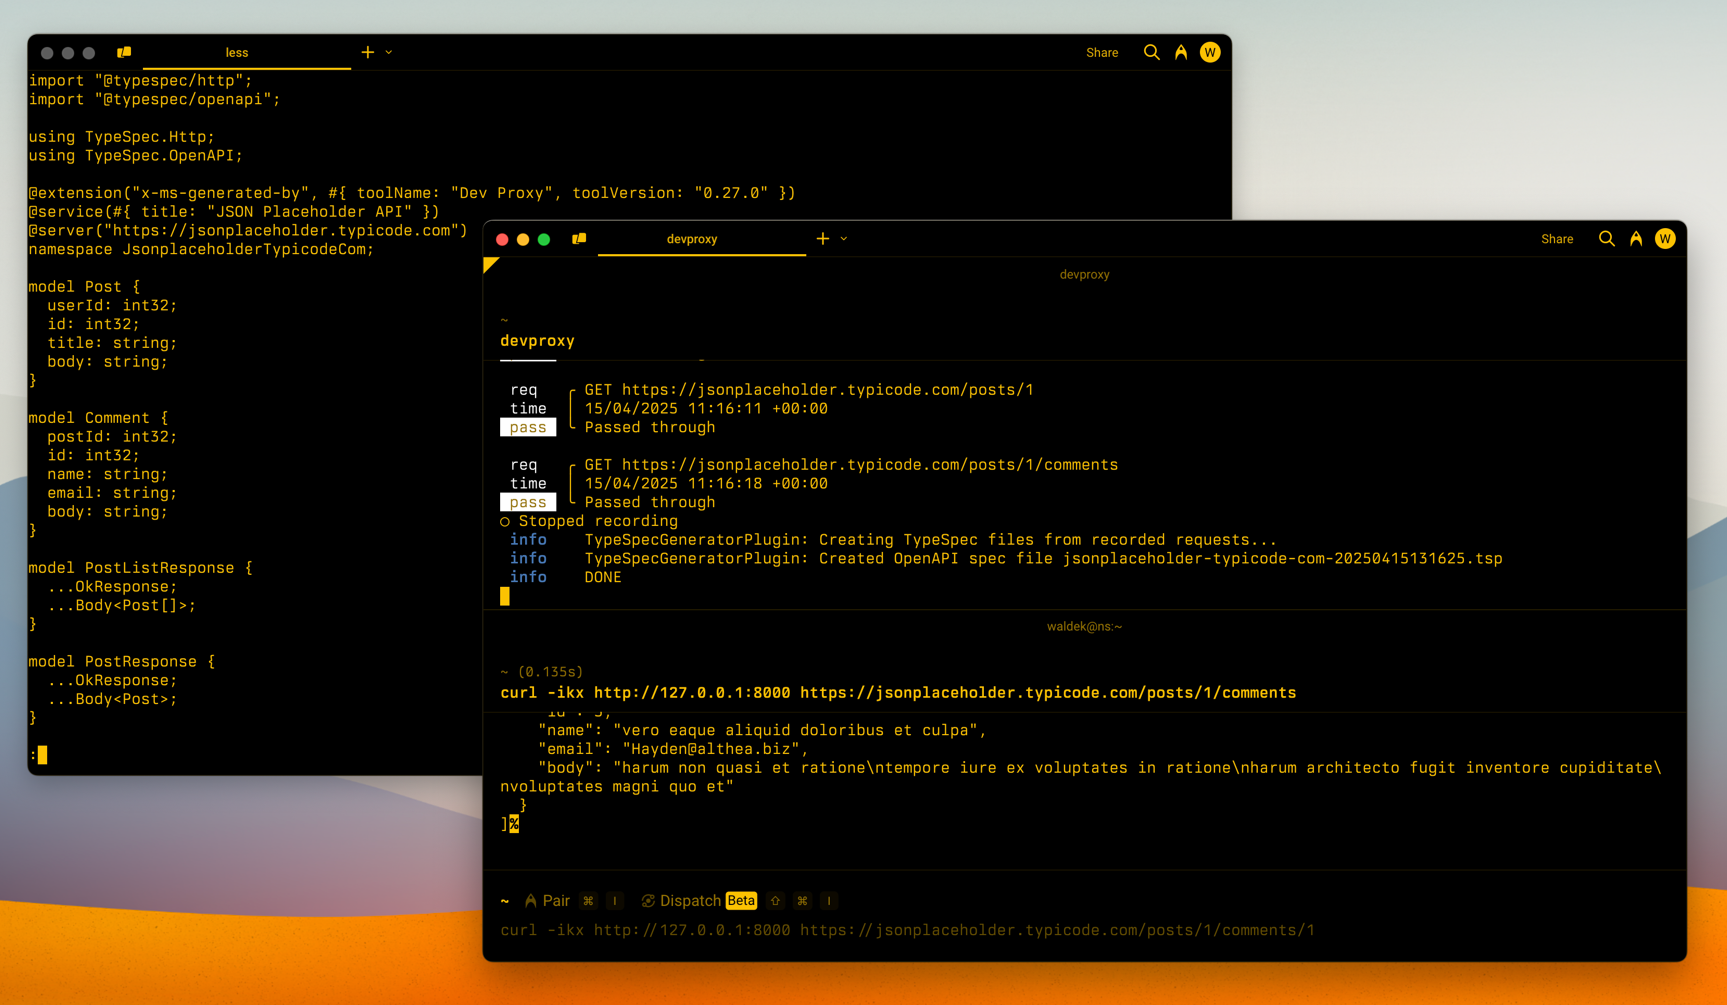The image size is (1727, 1005).
Task: Click the W avatar in the less window
Action: tap(1210, 52)
